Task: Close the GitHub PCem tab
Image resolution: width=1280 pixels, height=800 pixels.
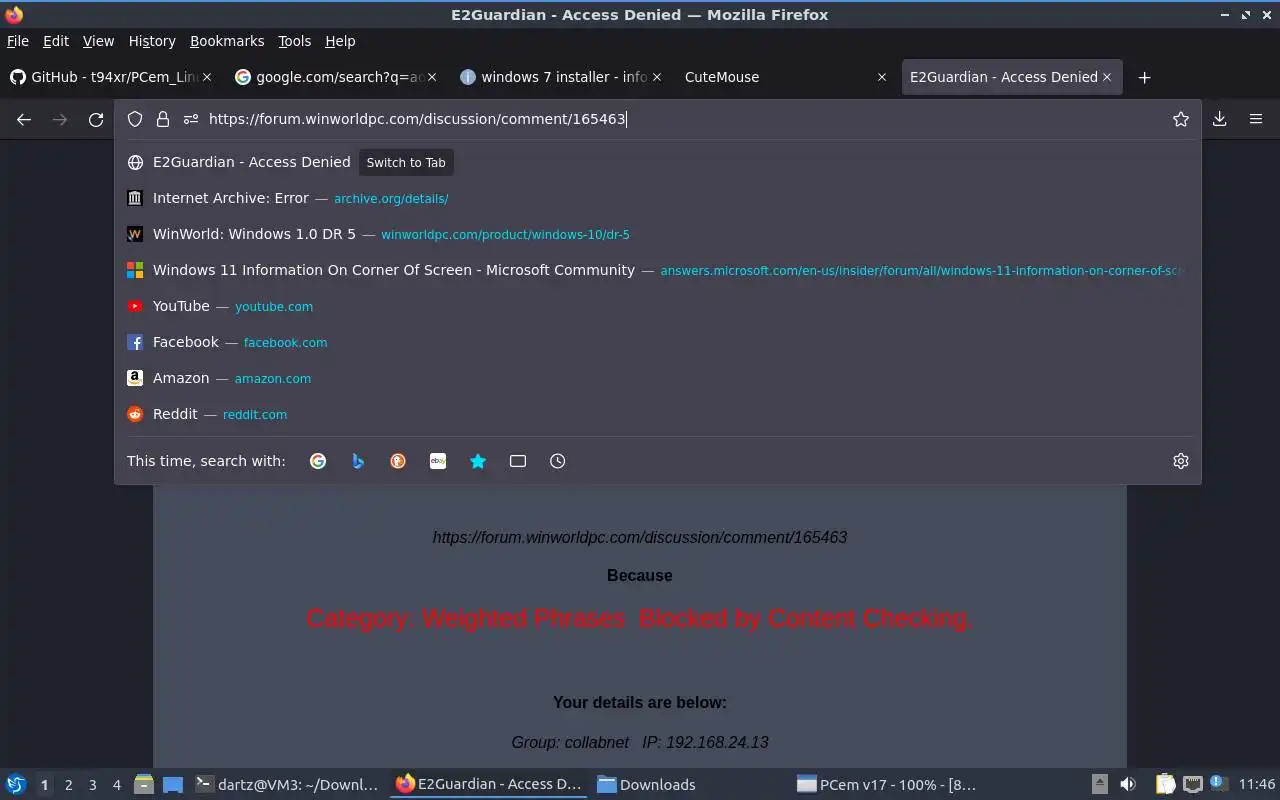Action: tap(207, 77)
